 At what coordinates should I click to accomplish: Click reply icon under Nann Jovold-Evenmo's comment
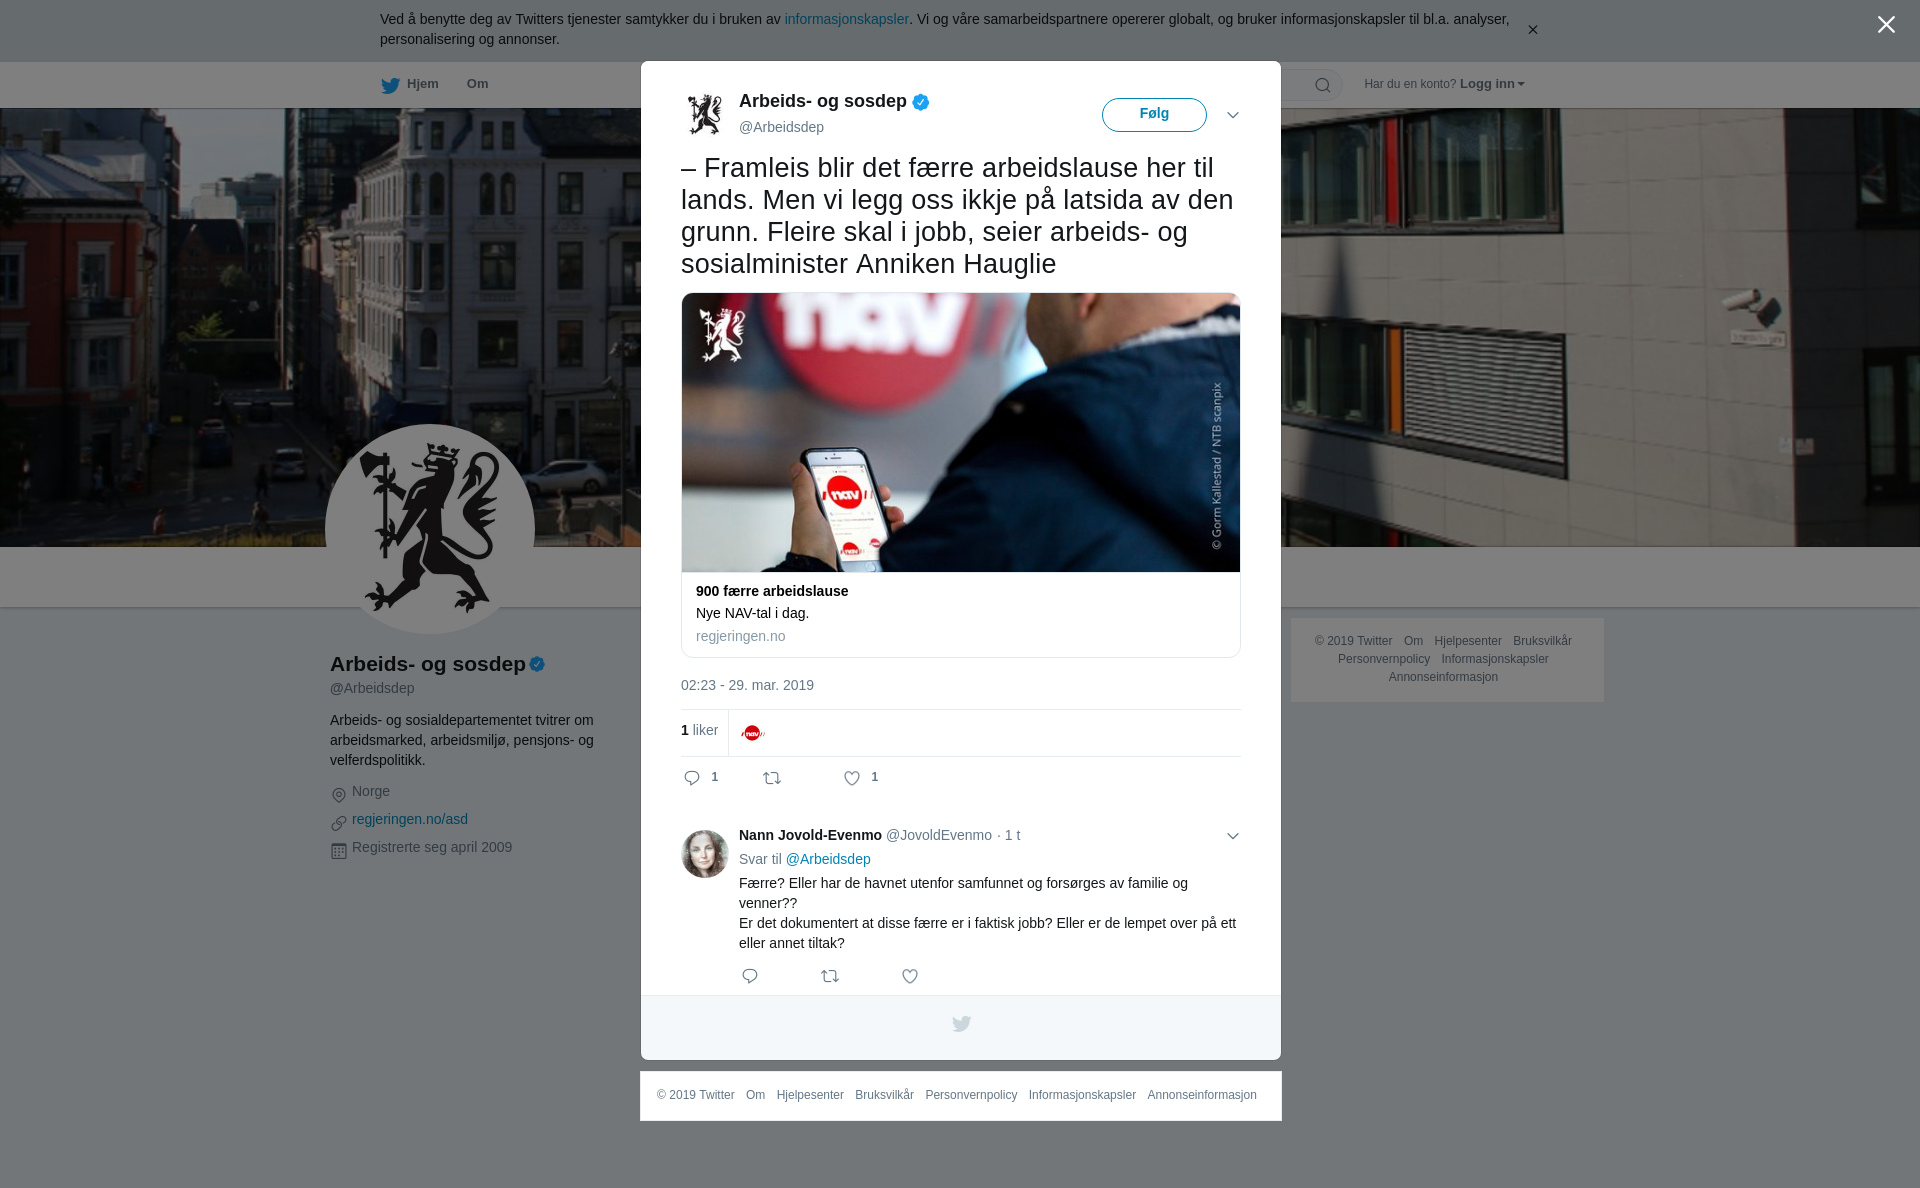click(x=750, y=976)
